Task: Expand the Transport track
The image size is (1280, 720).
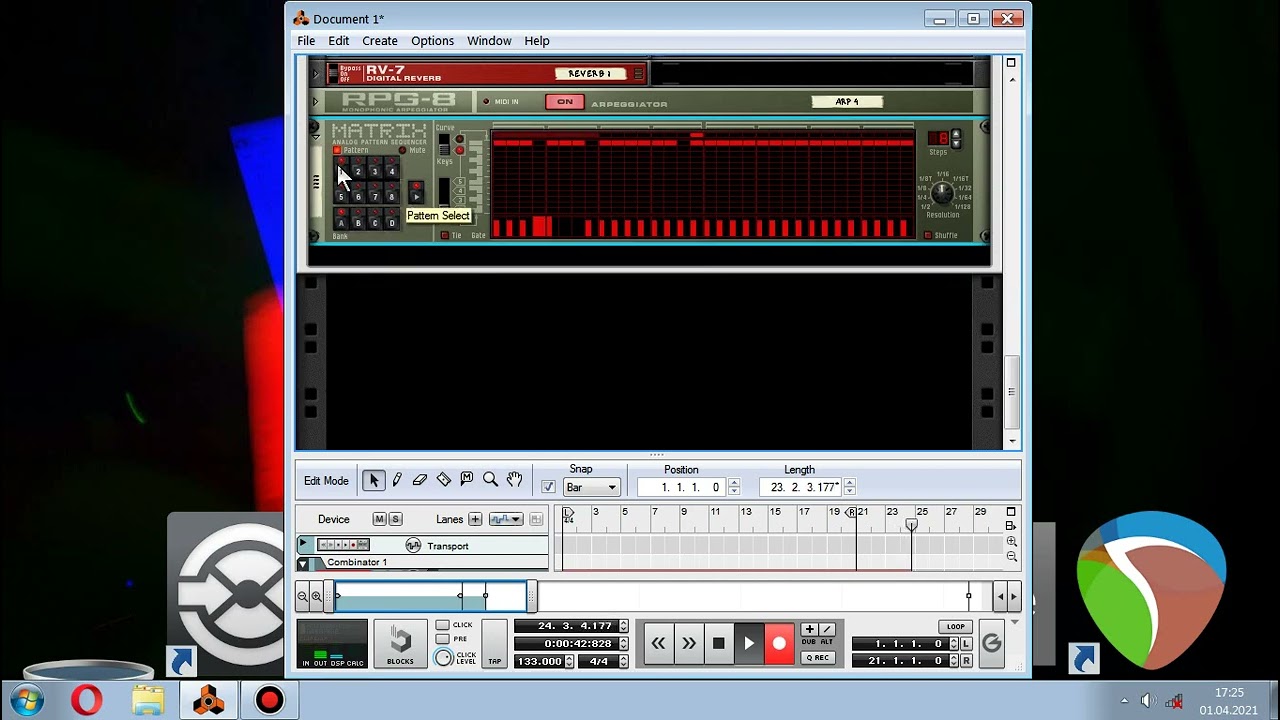Action: point(303,545)
